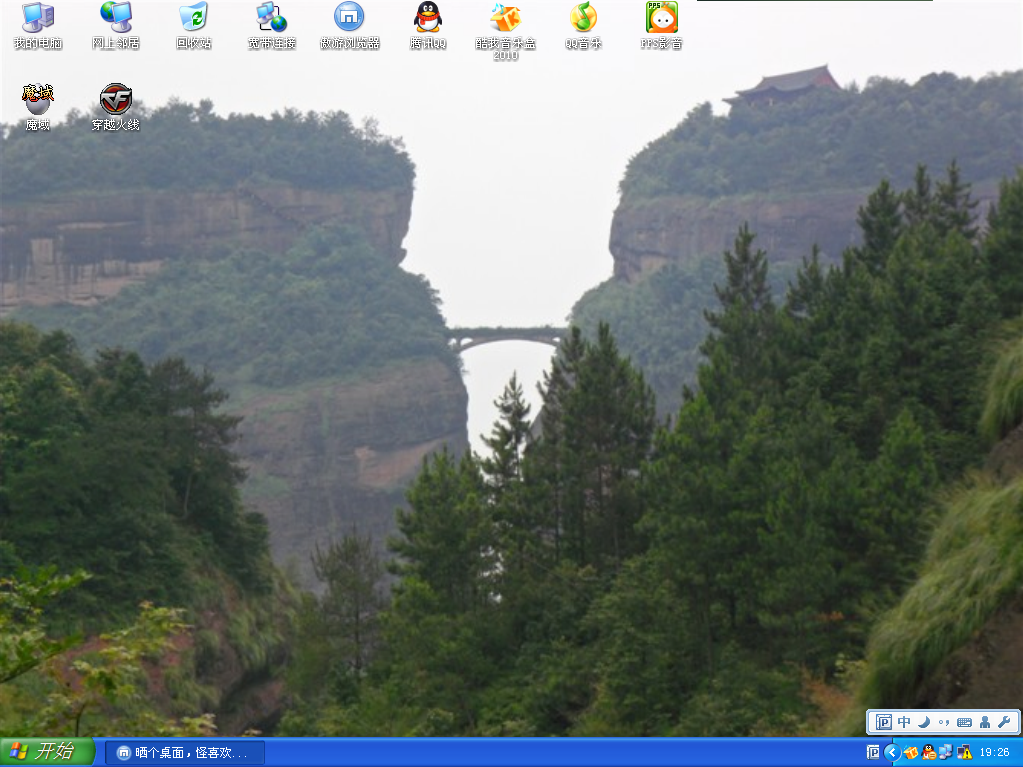
Task: Open the IME wrench settings menu
Action: (x=1004, y=722)
